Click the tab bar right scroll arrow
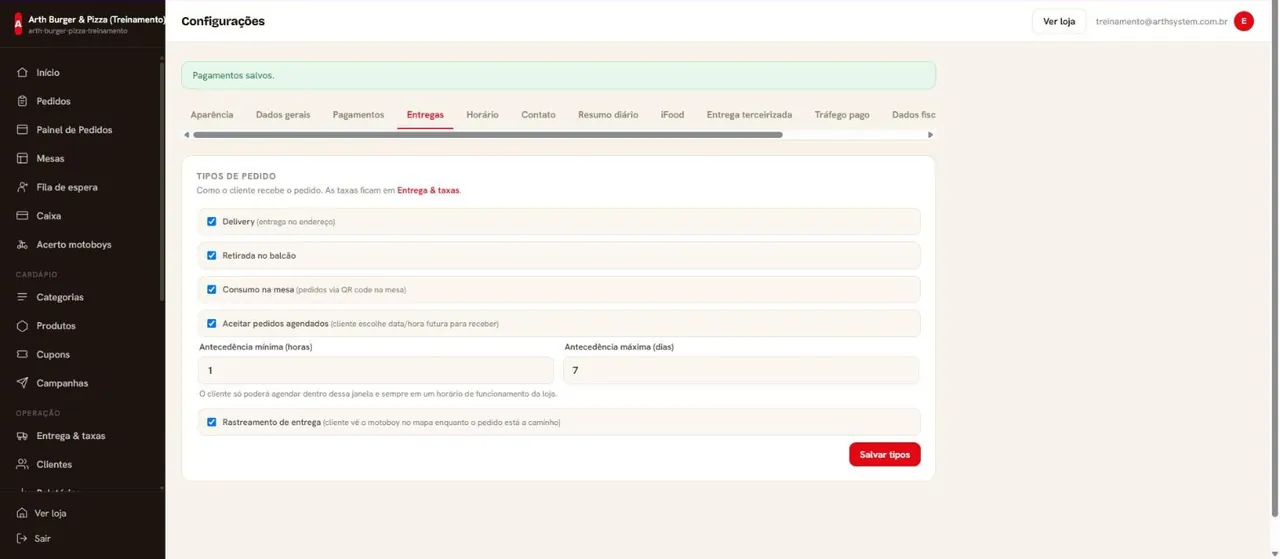The width and height of the screenshot is (1280, 559). tap(931, 135)
